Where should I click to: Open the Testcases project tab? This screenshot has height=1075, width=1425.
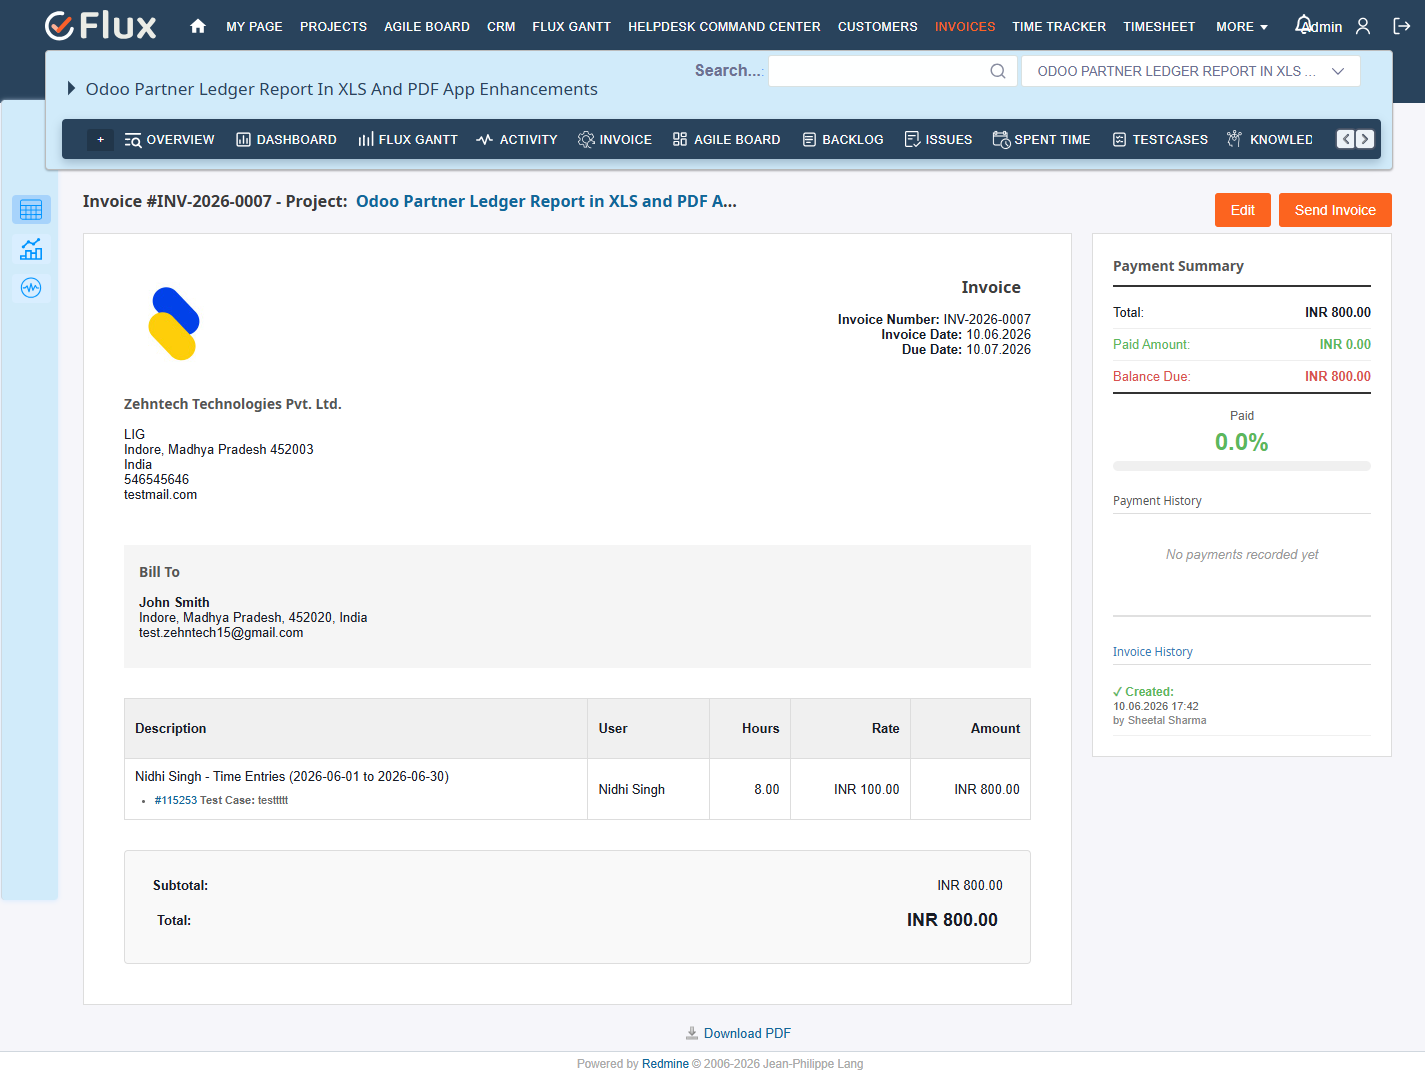point(1160,140)
